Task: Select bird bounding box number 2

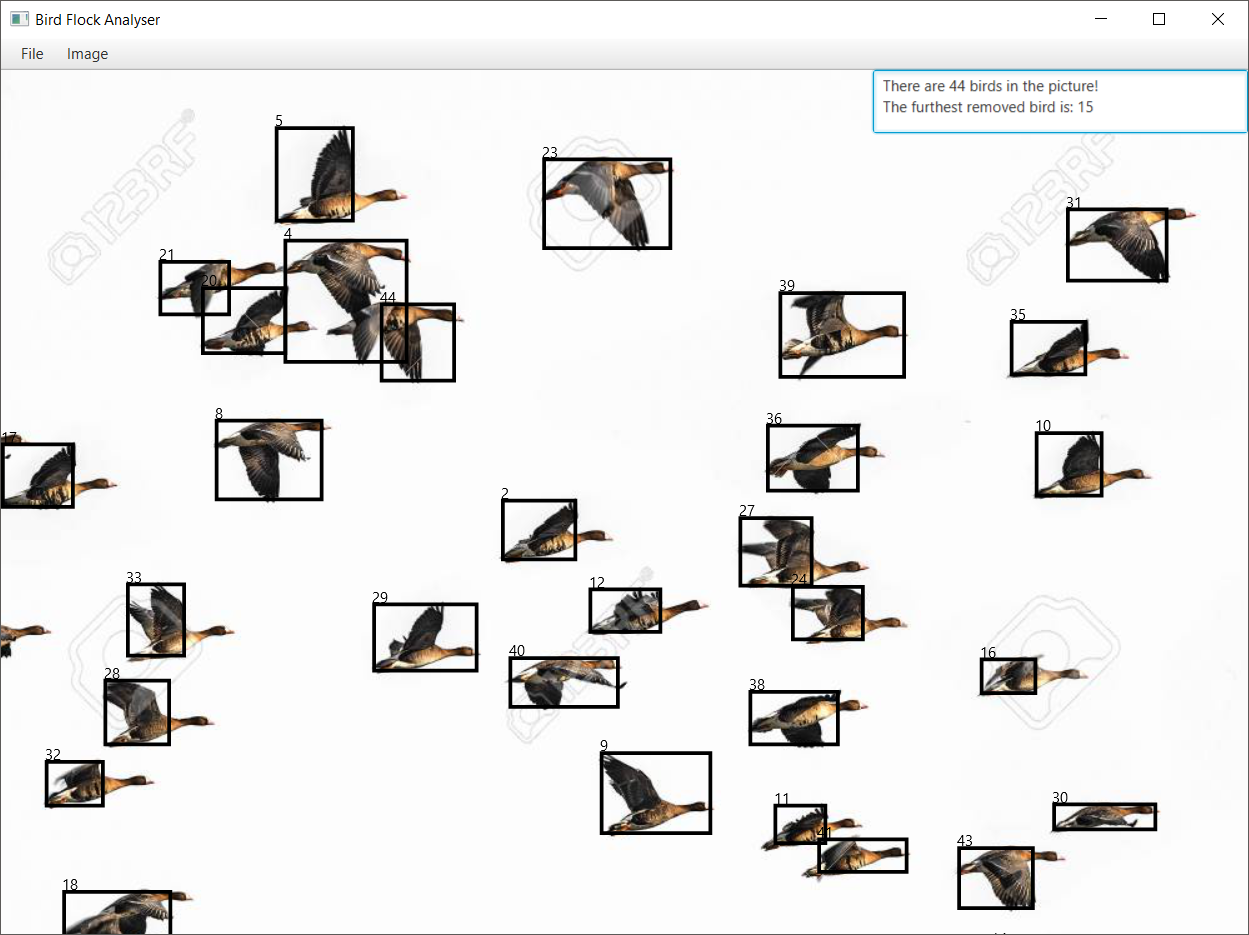Action: pyautogui.click(x=538, y=529)
